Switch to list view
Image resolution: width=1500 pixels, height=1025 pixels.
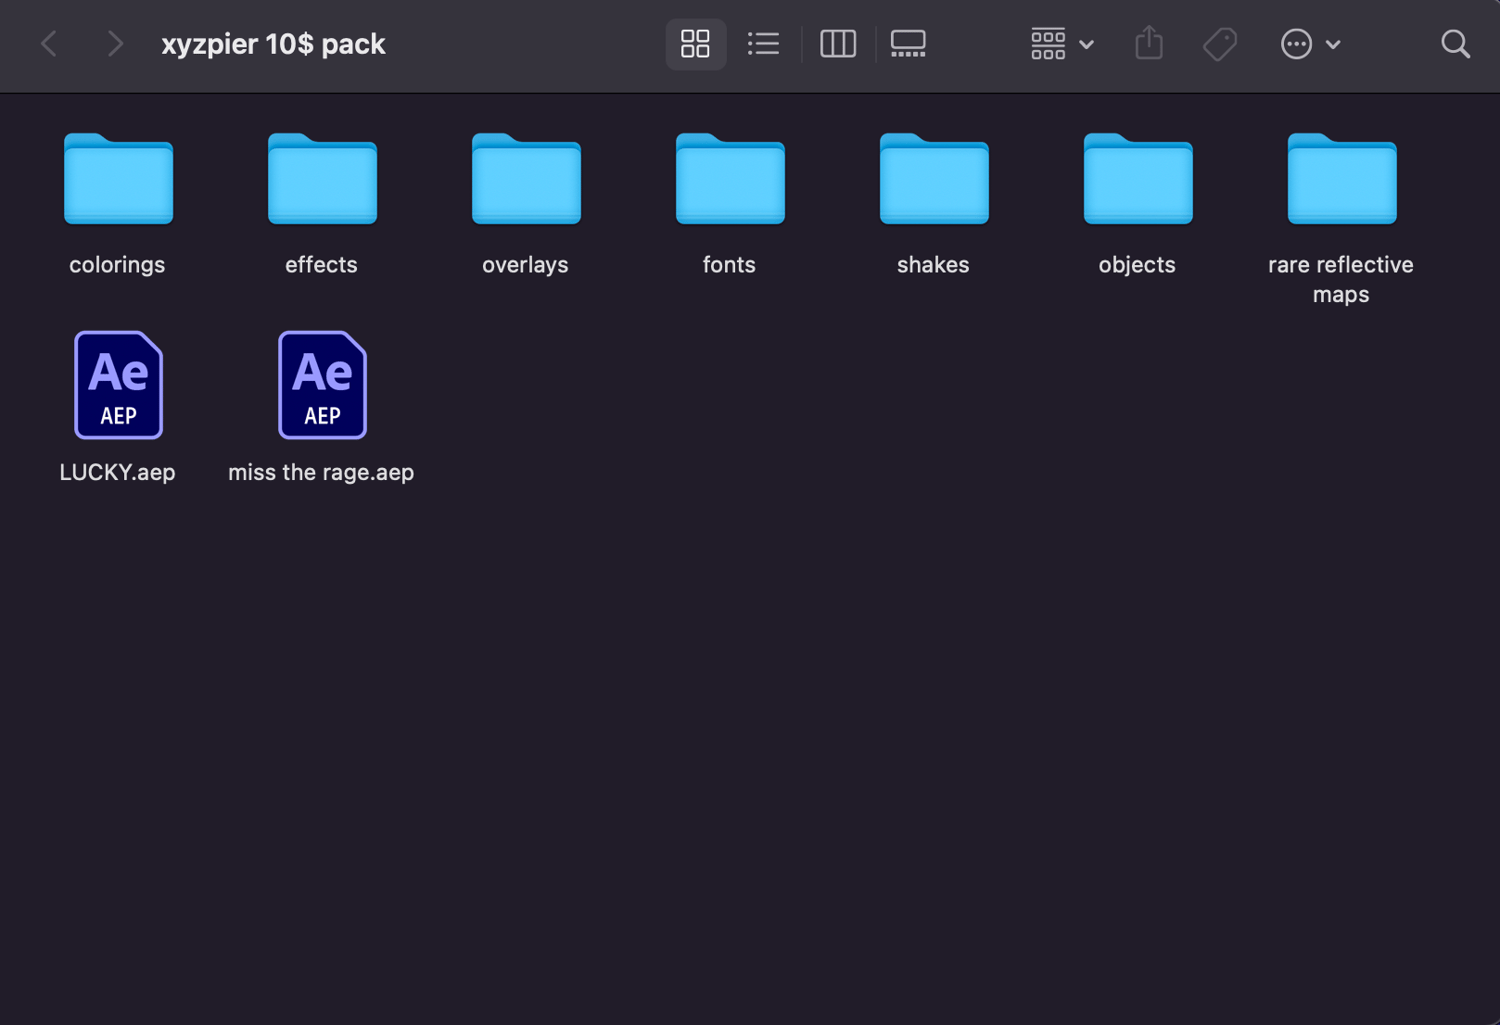(763, 44)
